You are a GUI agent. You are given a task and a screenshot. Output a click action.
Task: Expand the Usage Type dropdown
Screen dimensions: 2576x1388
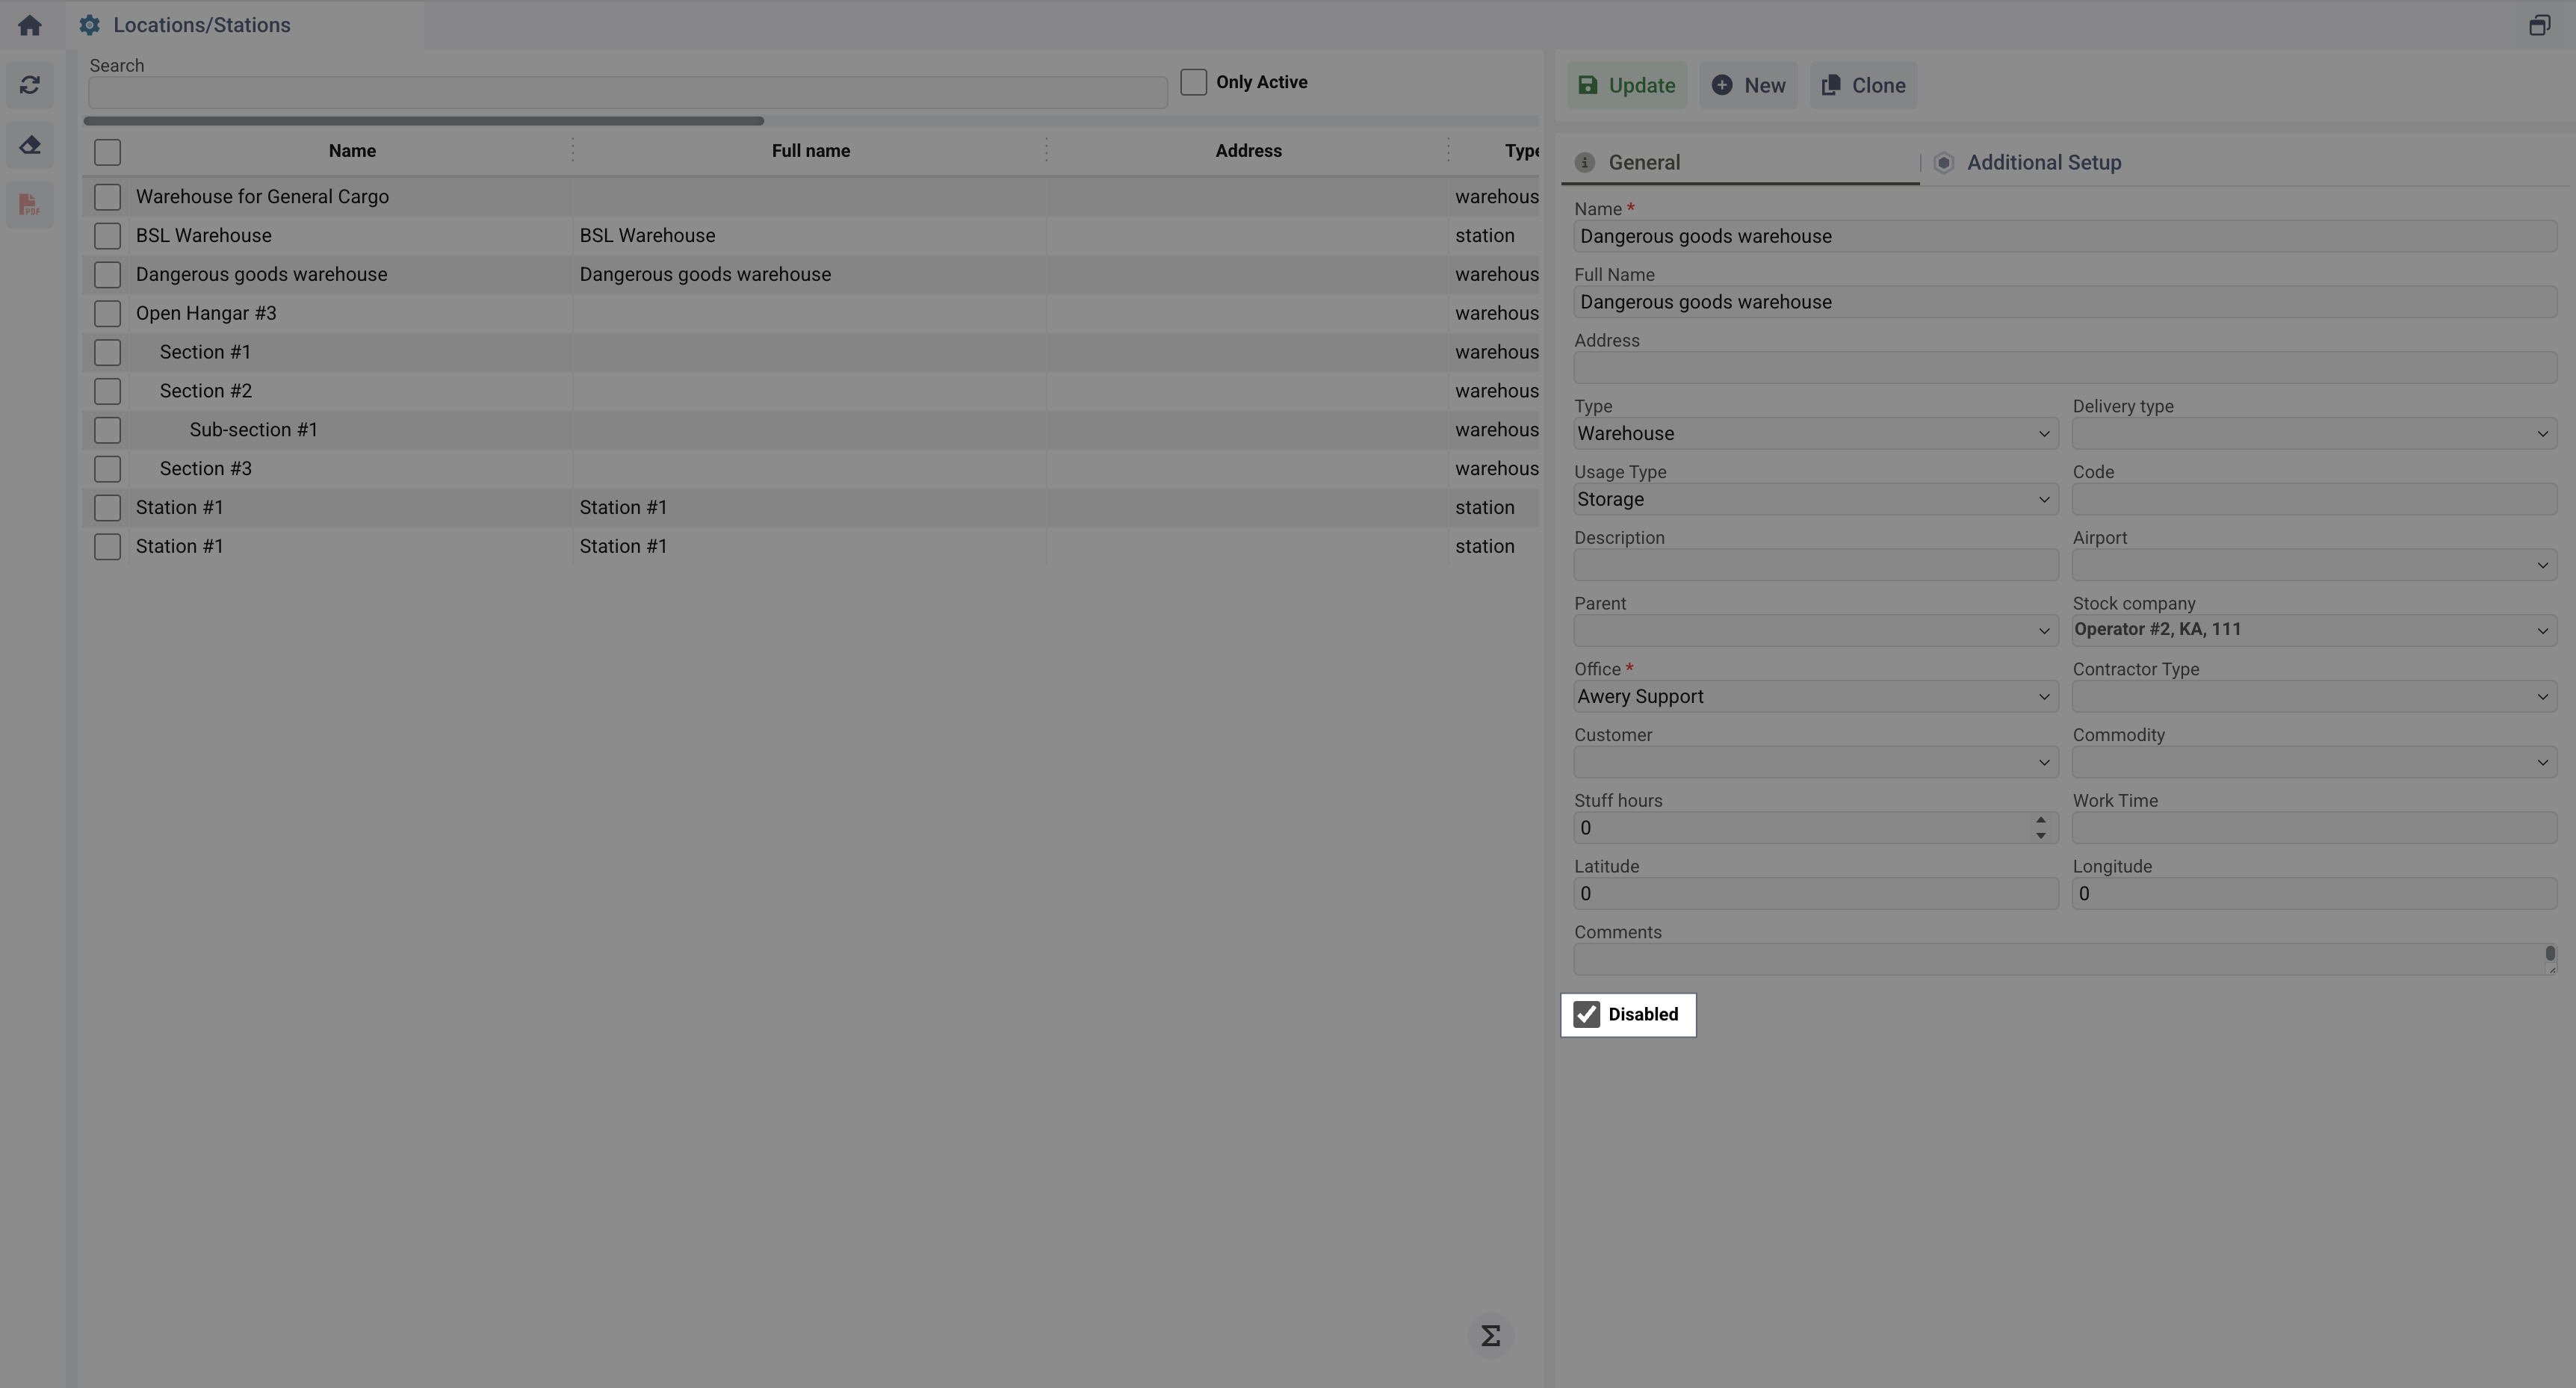tap(1814, 500)
